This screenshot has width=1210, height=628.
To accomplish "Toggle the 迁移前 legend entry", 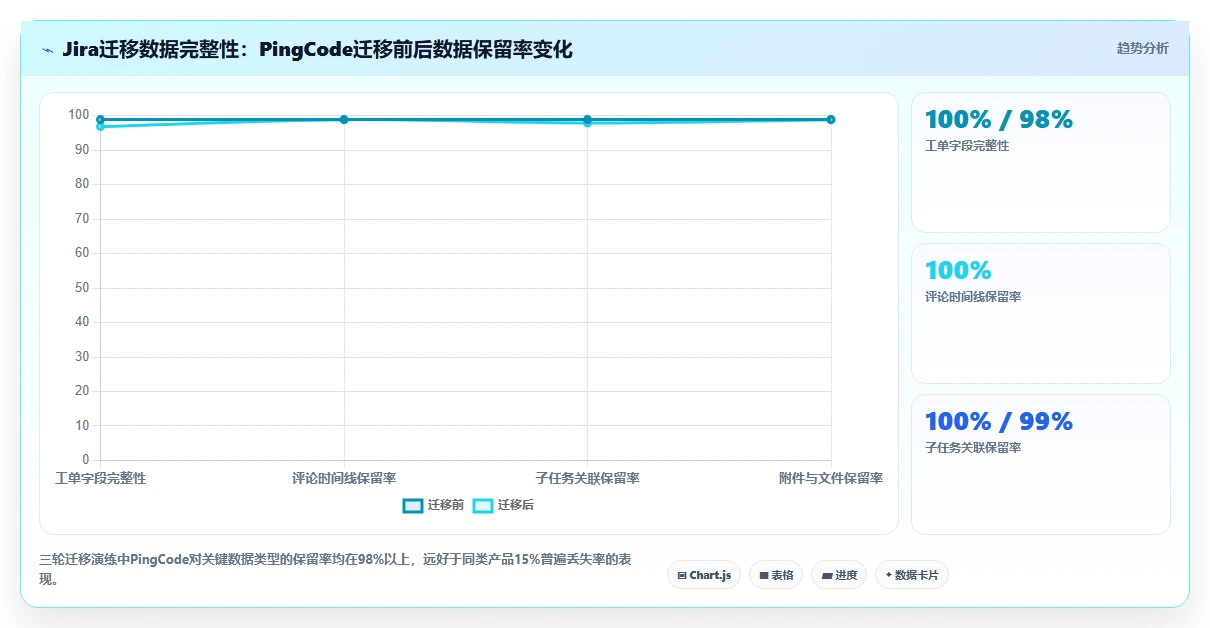I will coord(433,505).
